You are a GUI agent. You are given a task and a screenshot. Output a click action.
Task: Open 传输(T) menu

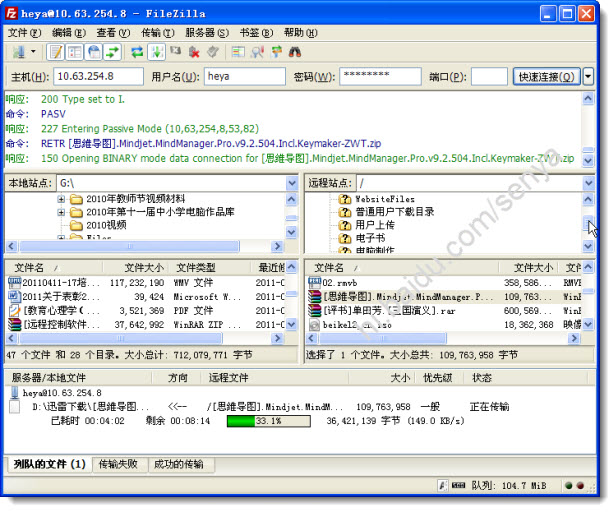click(x=158, y=33)
